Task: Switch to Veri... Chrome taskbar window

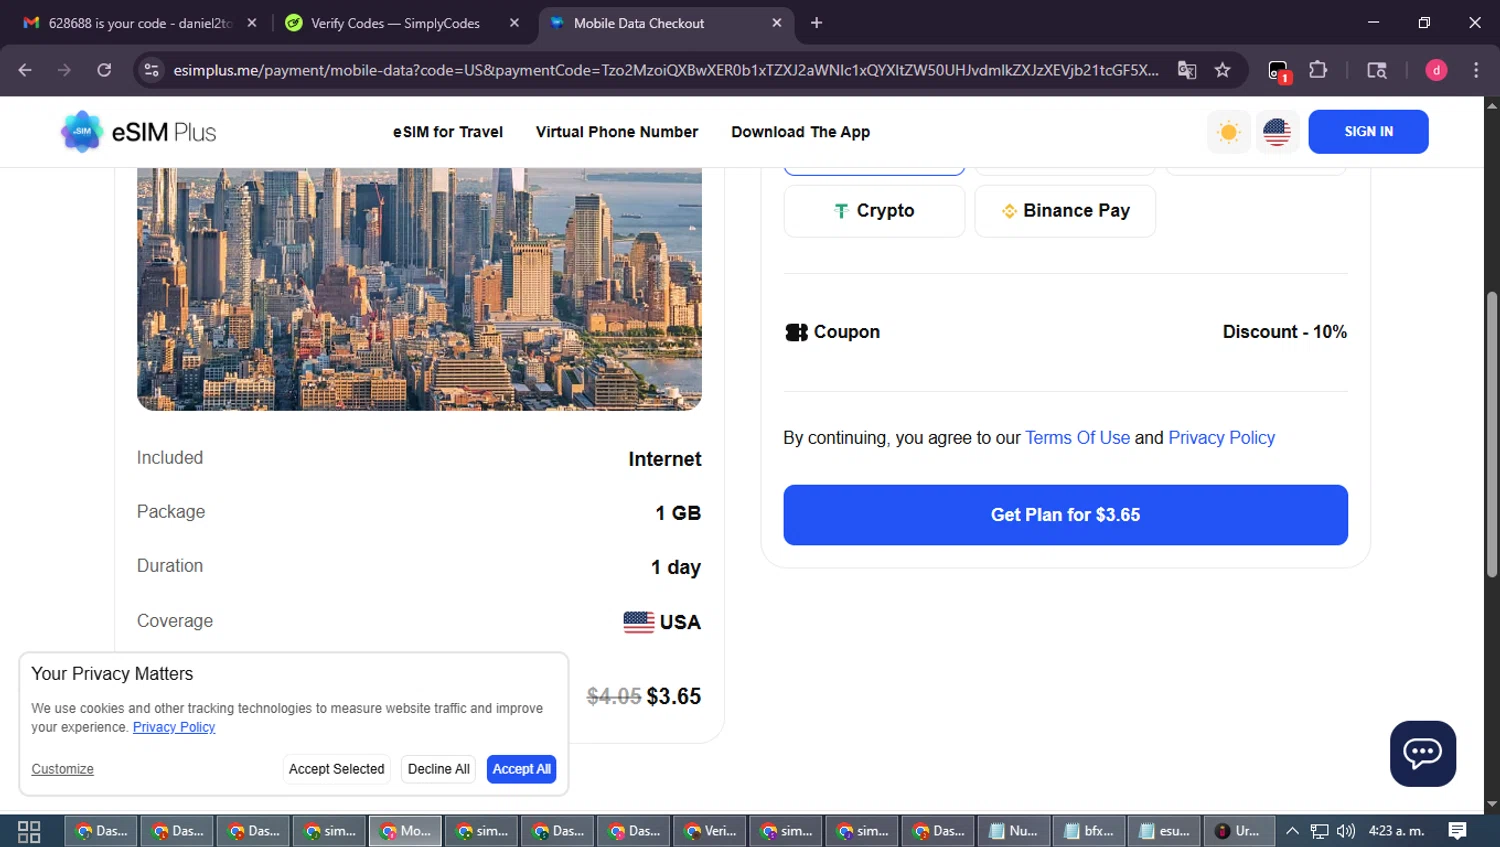Action: 710,831
